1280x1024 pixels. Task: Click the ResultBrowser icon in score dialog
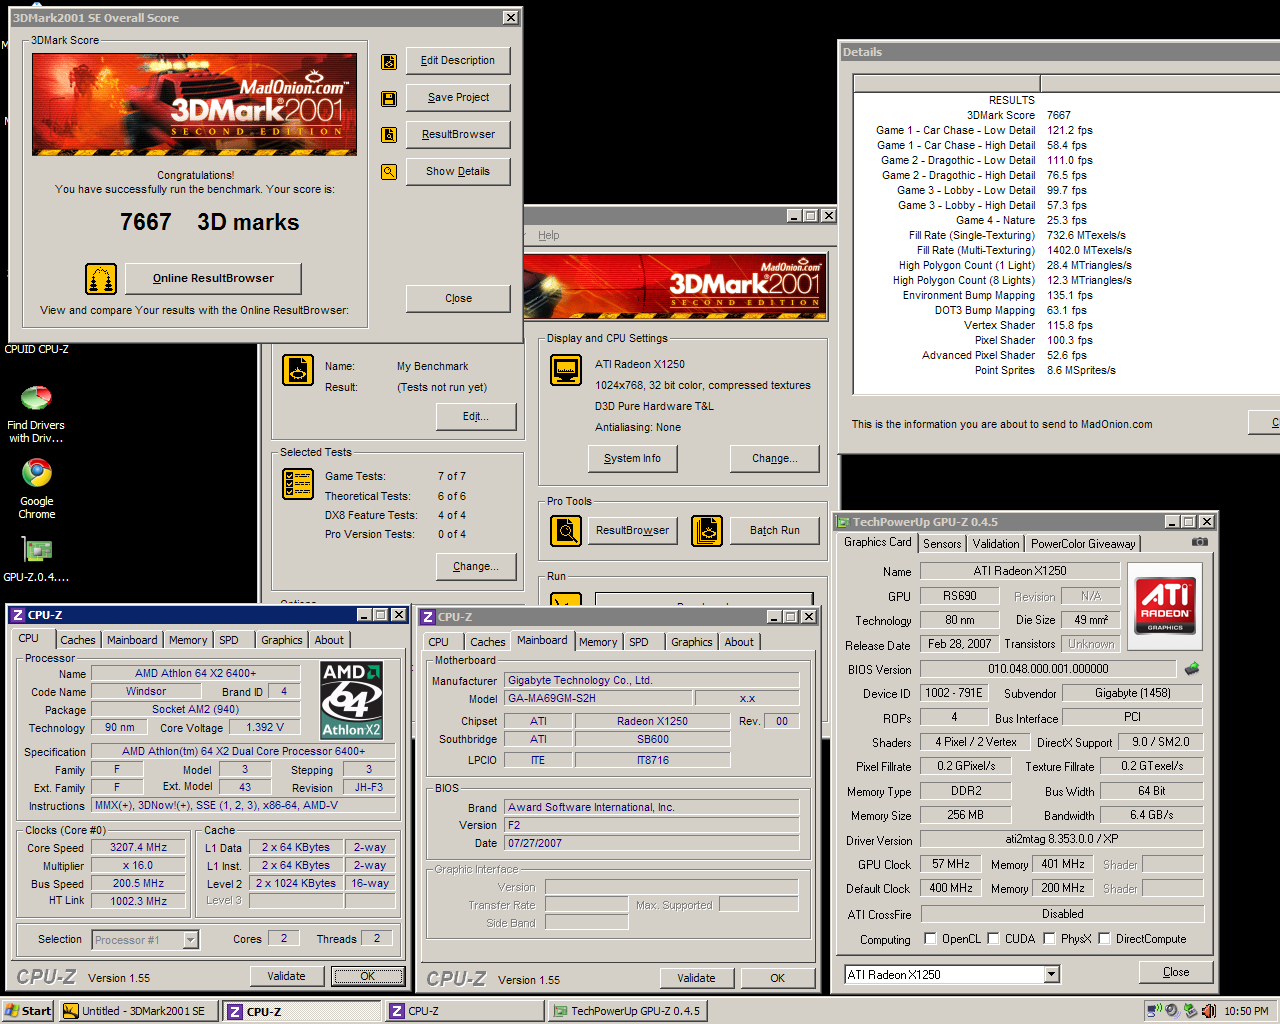tap(389, 135)
